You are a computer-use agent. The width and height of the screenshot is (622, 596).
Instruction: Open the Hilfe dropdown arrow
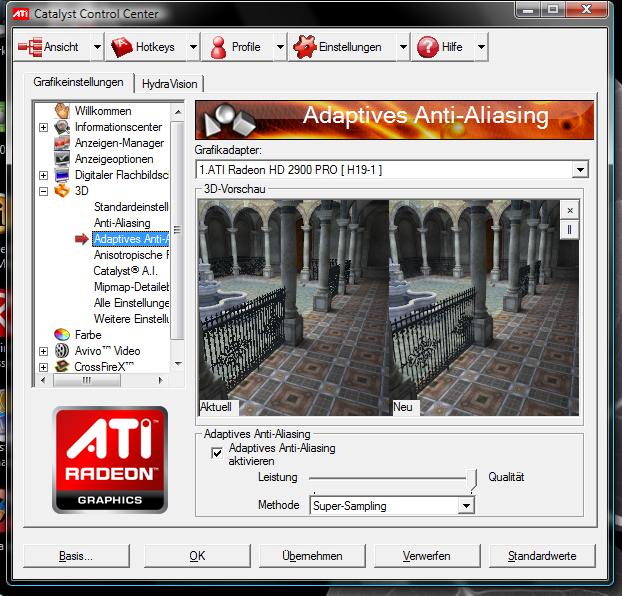pos(481,47)
